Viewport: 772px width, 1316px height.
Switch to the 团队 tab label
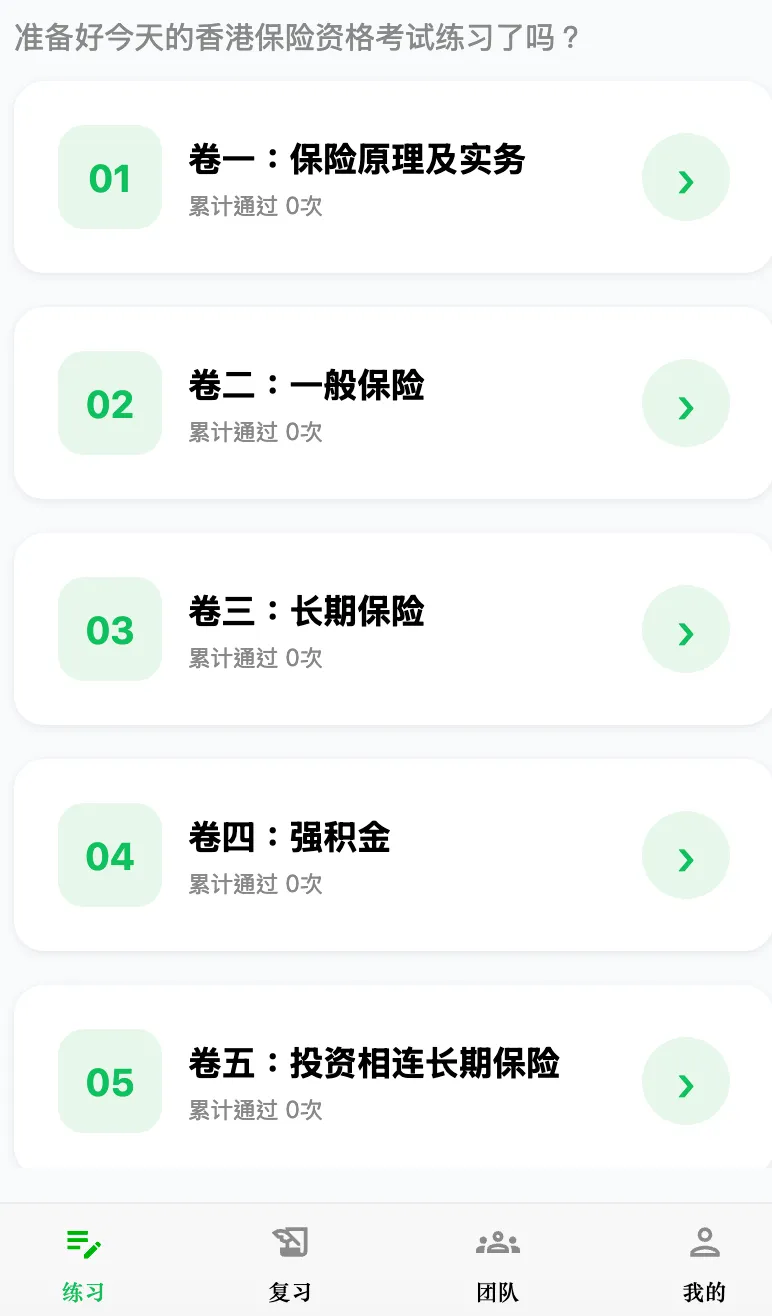[498, 1292]
